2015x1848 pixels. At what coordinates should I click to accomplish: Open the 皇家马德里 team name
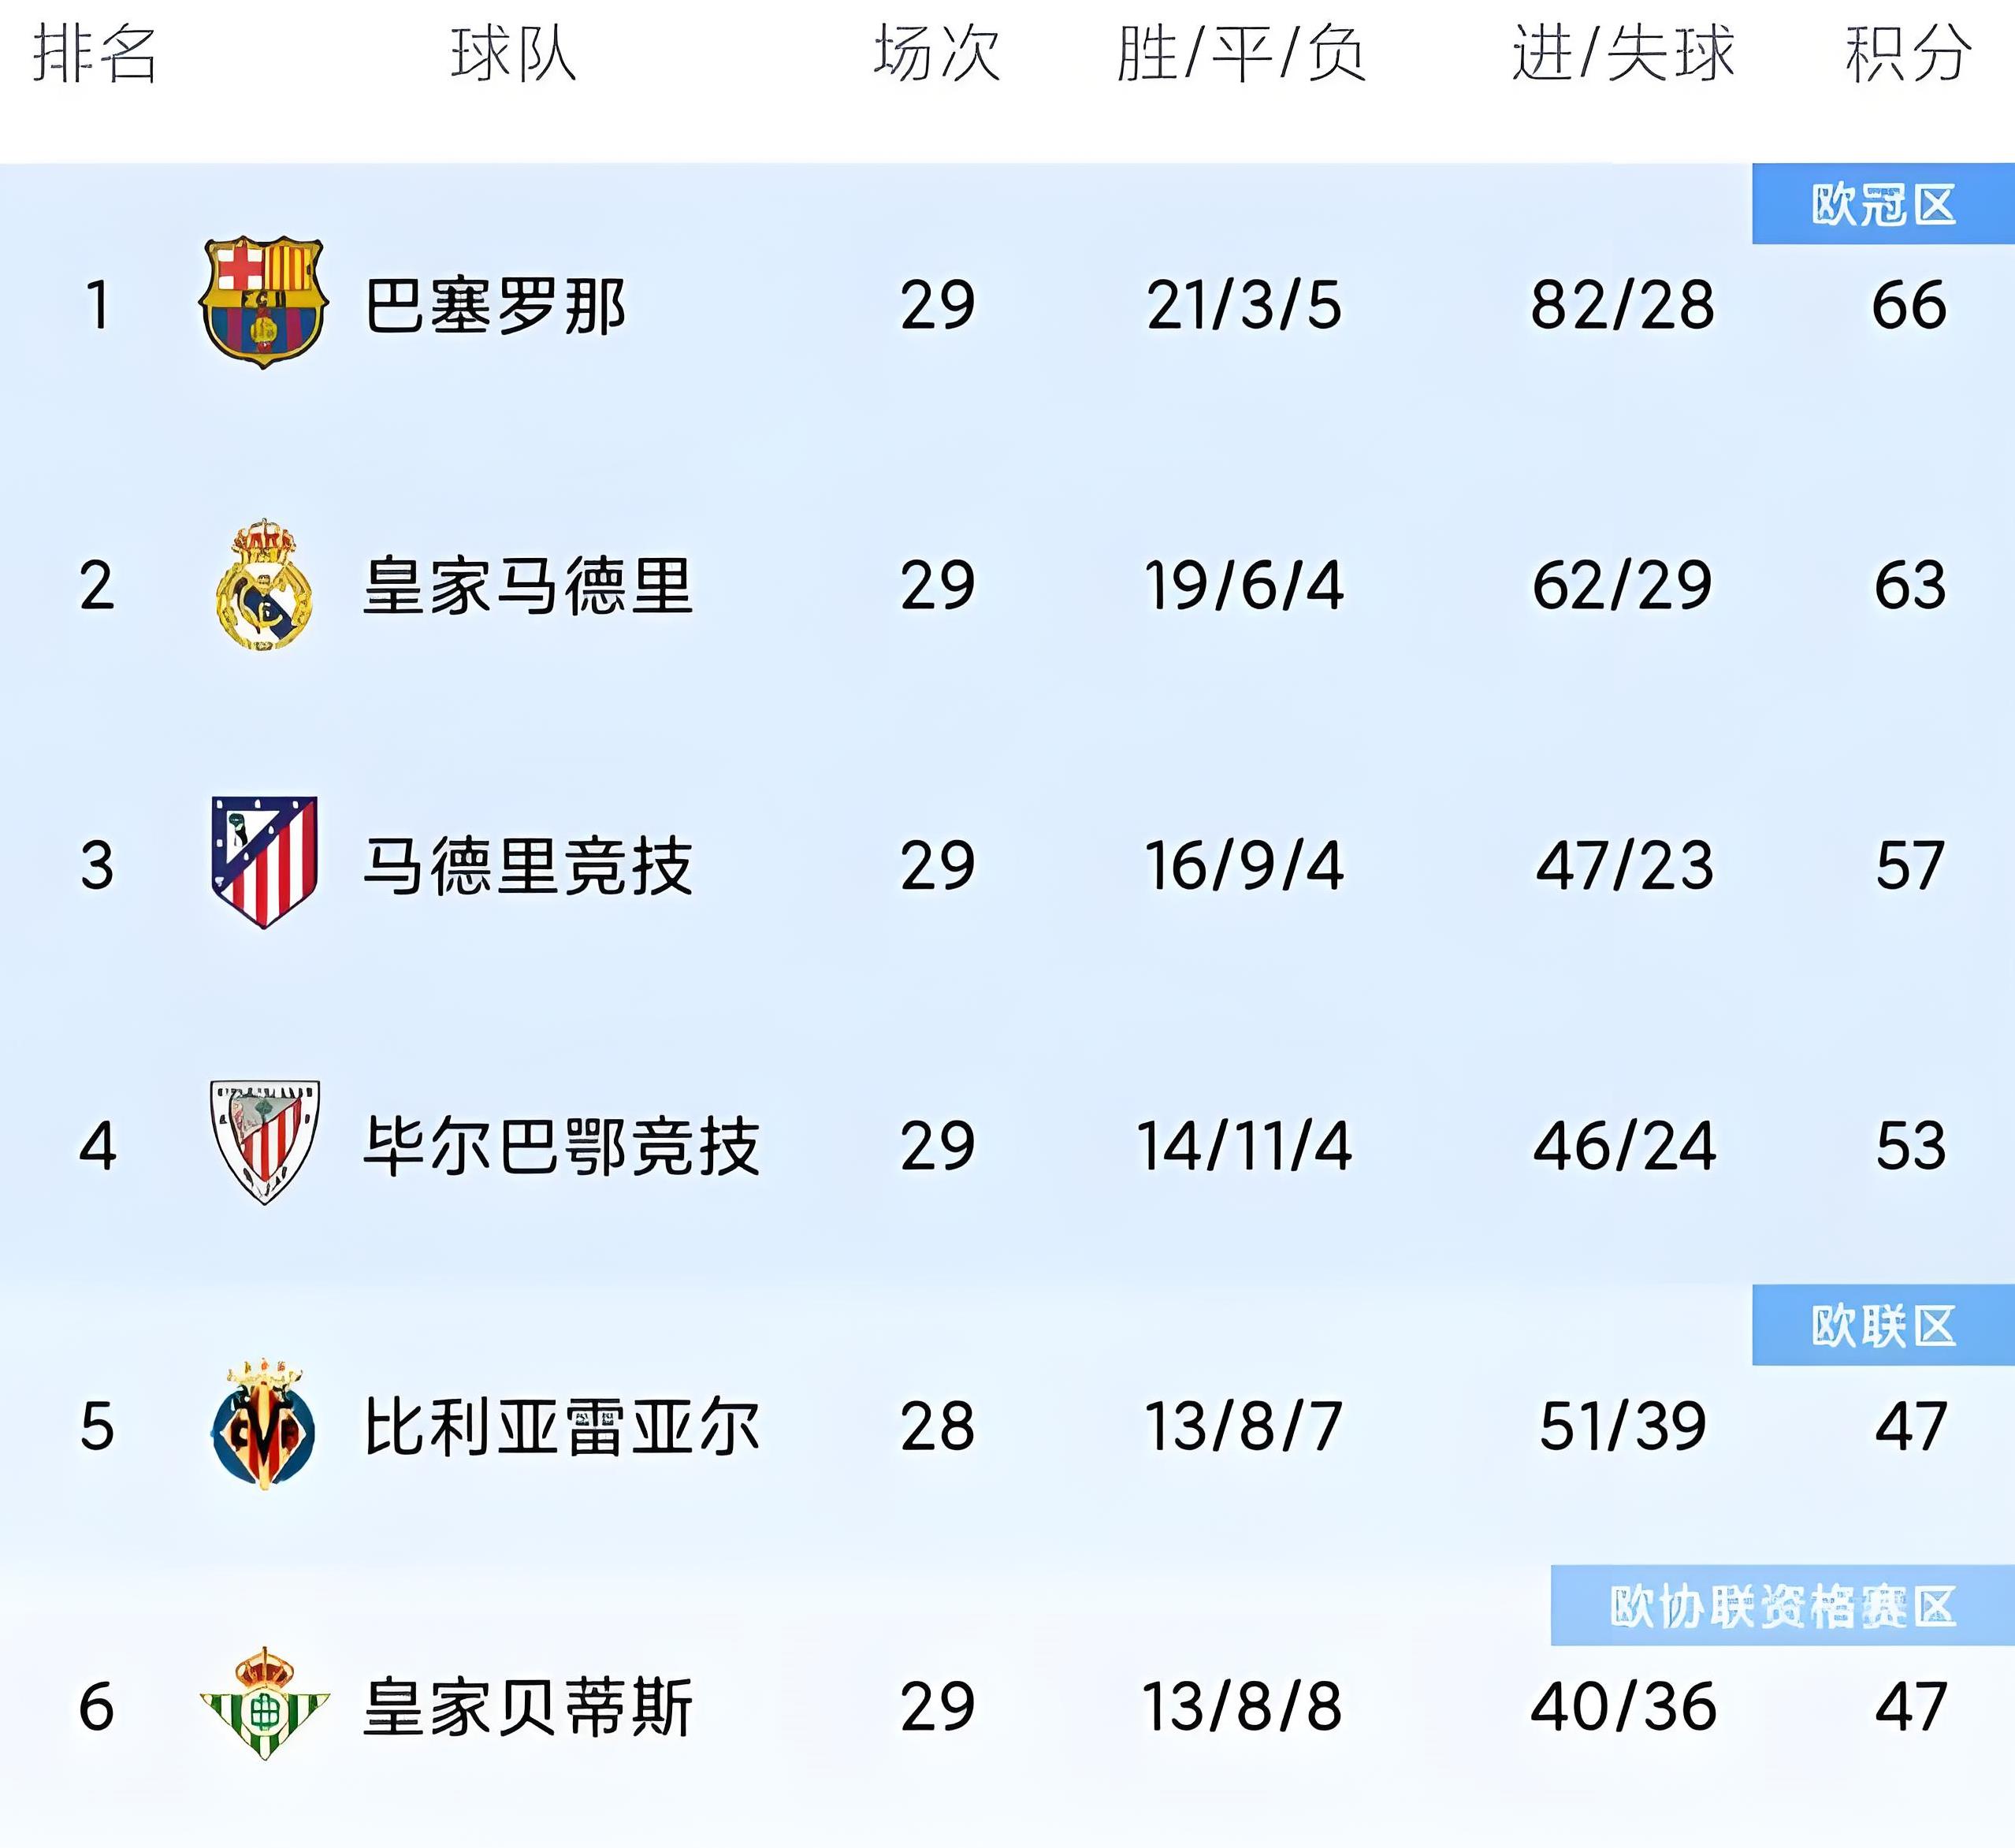(527, 586)
